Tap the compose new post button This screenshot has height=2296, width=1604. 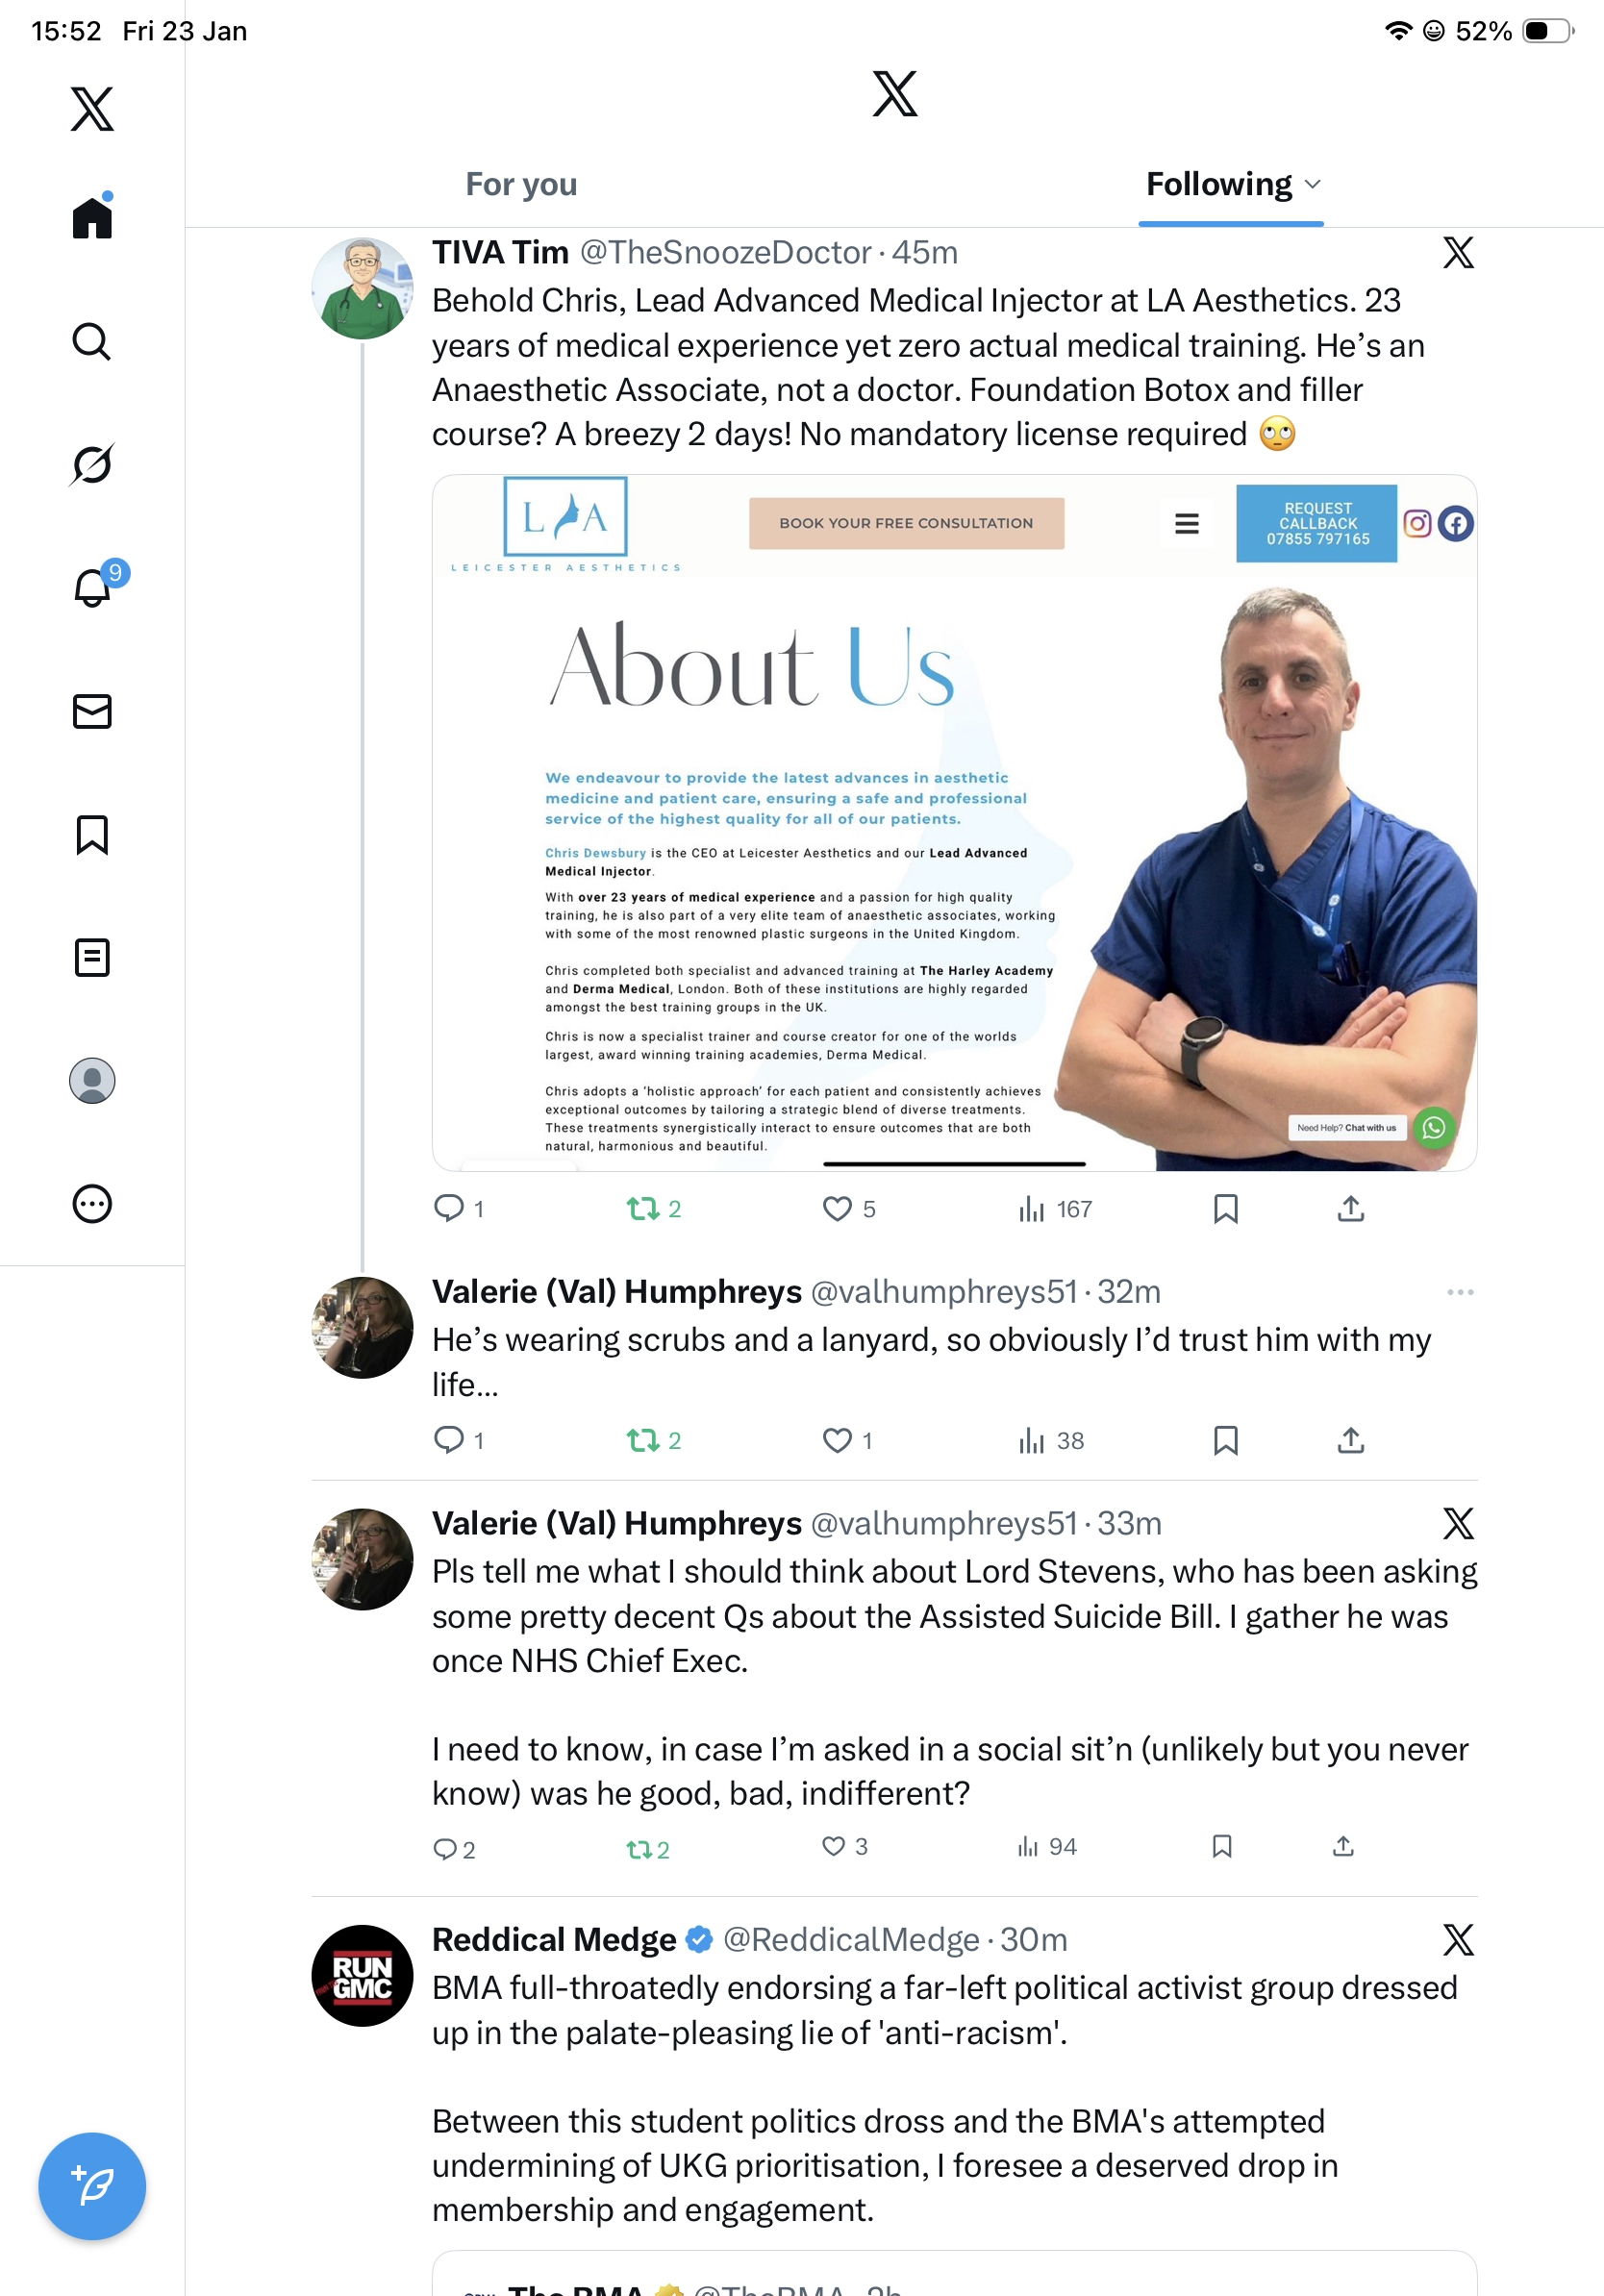point(92,2186)
